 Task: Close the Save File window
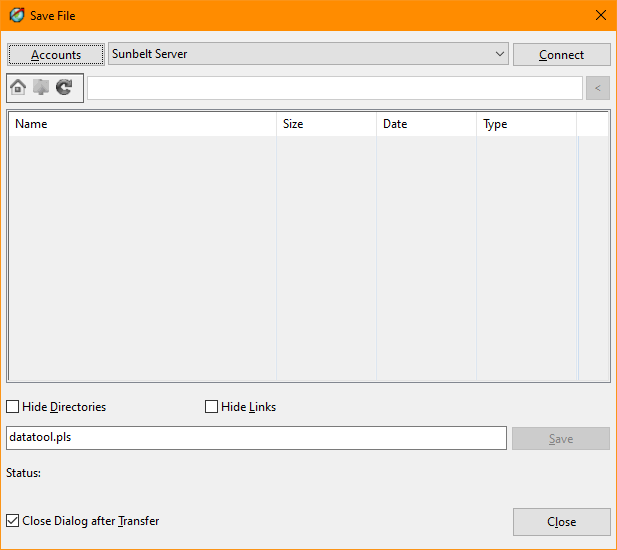click(x=600, y=15)
